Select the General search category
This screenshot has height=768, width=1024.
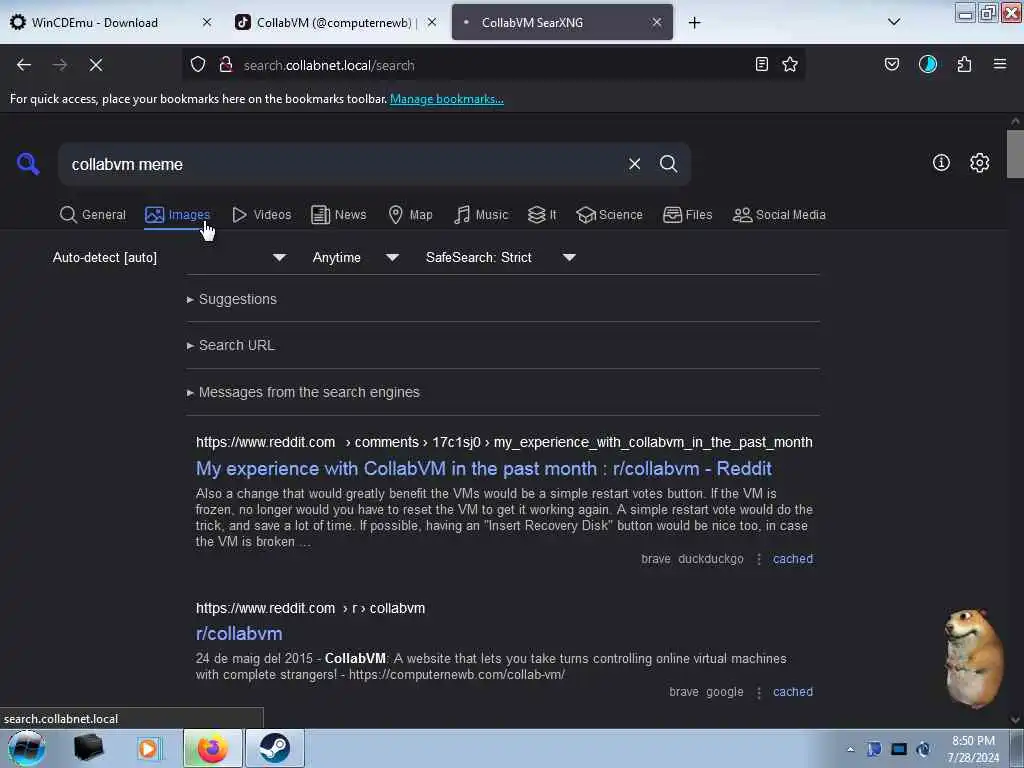[x=93, y=215]
